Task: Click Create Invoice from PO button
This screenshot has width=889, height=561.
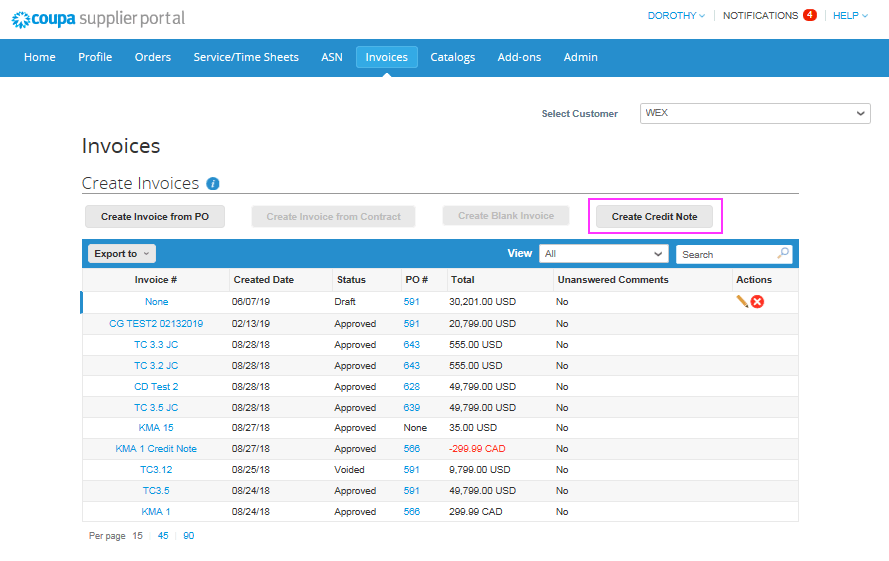Action: 155,217
